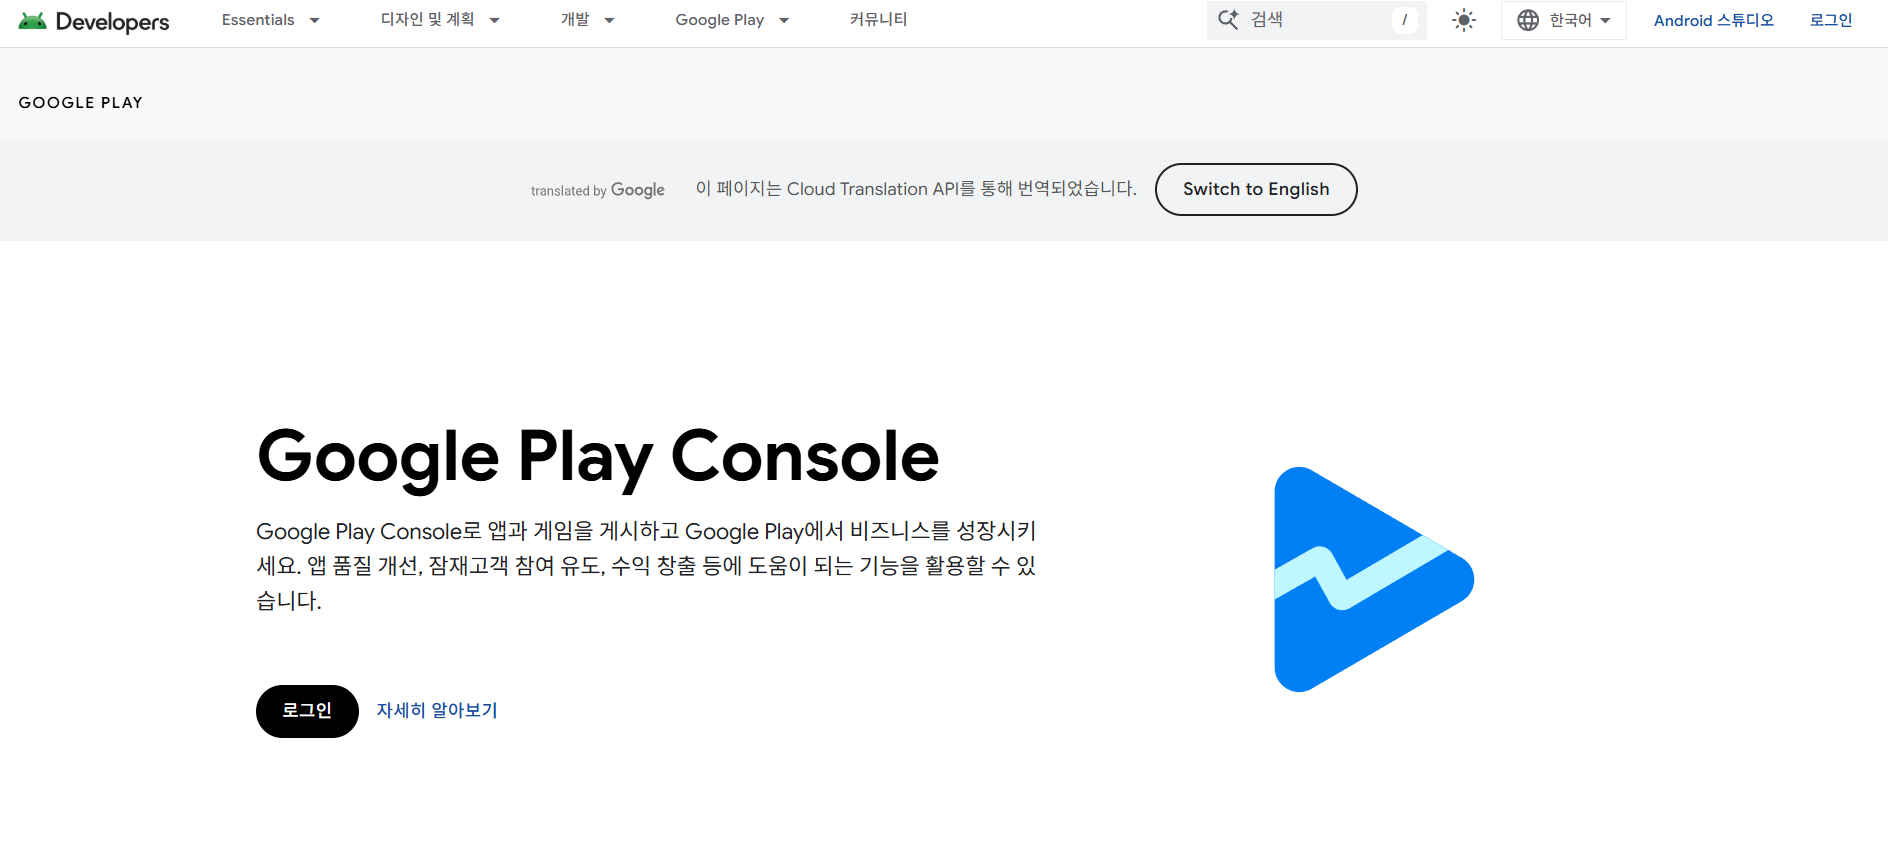The image size is (1888, 860).
Task: Expand the Essentials menu arrow
Action: [x=314, y=20]
